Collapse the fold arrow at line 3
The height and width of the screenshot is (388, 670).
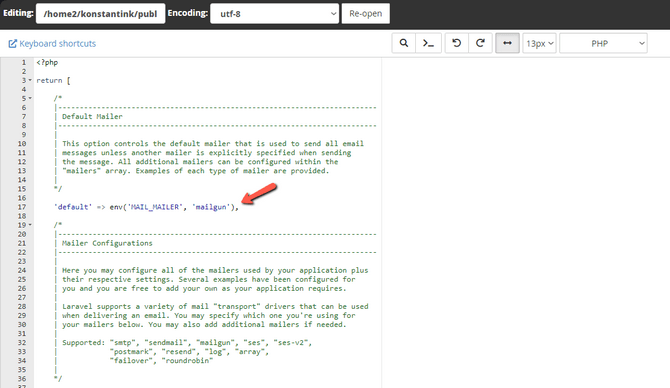pos(30,80)
